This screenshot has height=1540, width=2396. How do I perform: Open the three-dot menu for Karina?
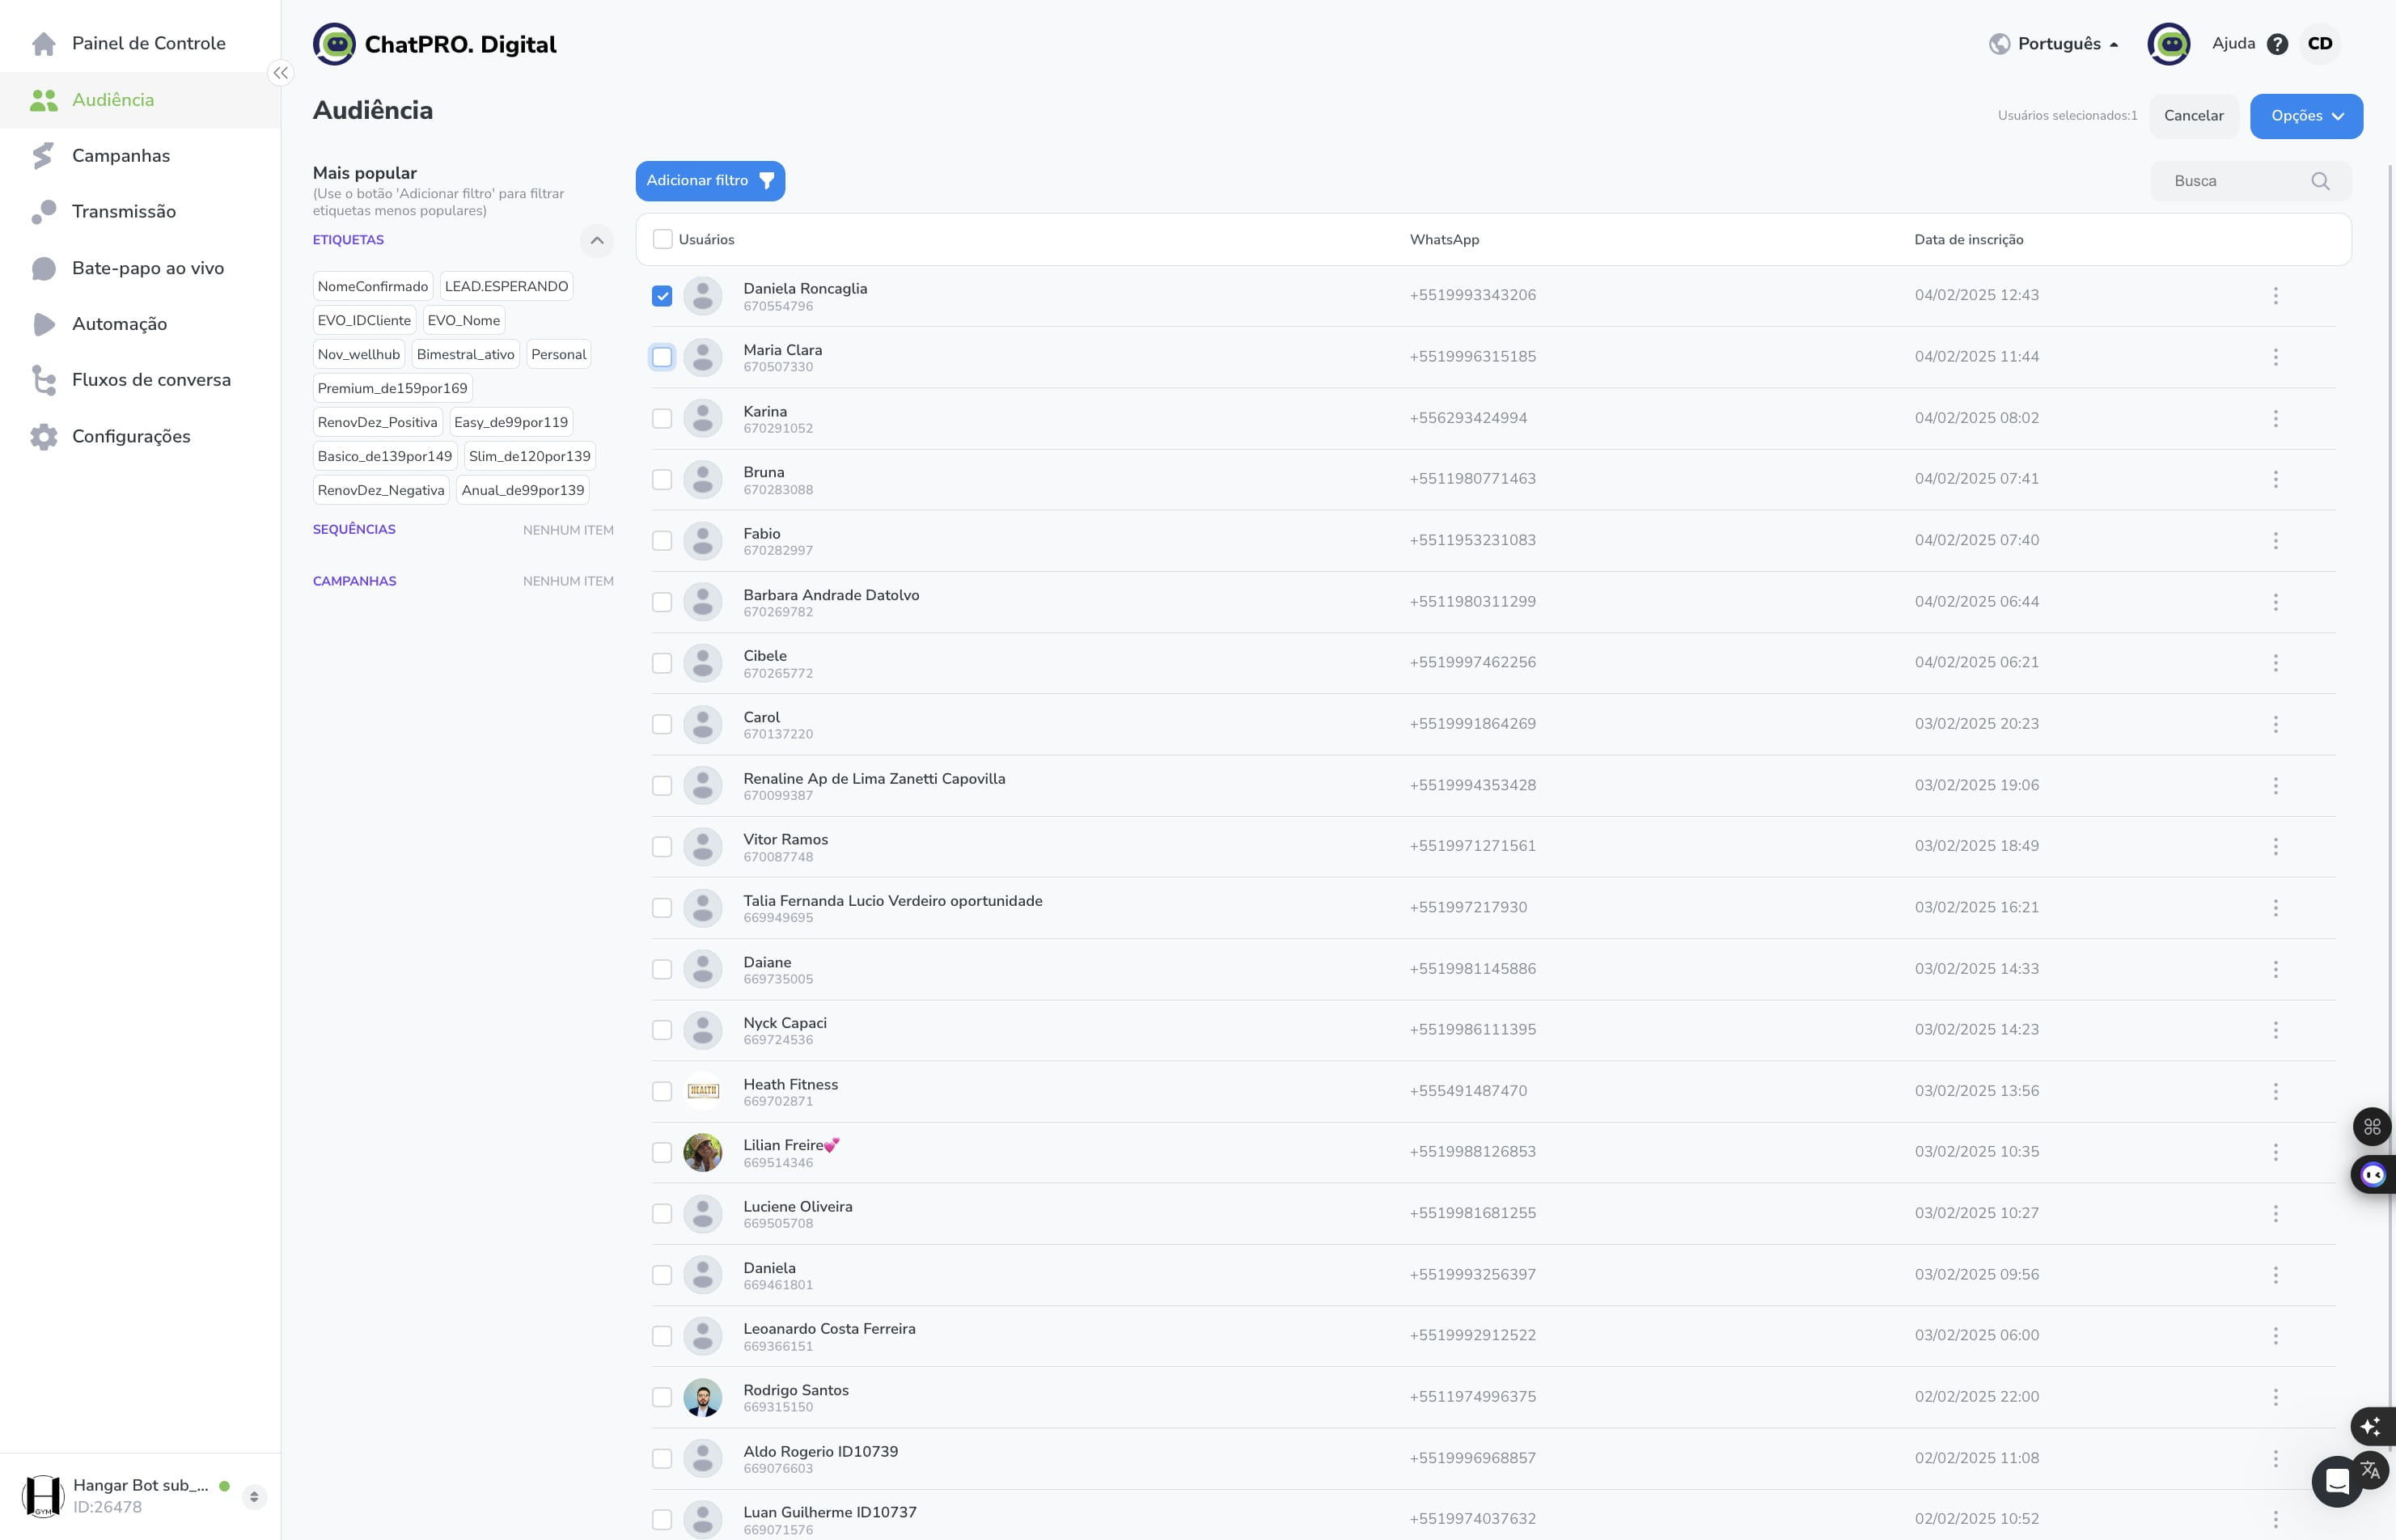point(2275,418)
